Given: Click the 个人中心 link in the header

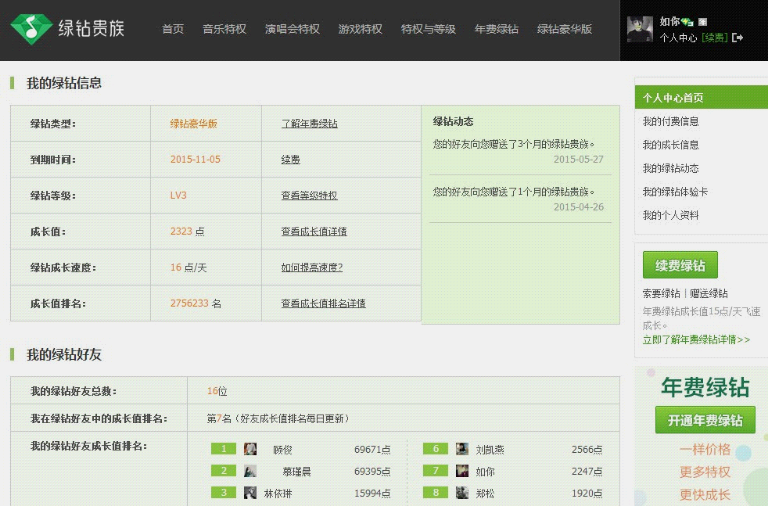Looking at the screenshot, I should point(678,38).
